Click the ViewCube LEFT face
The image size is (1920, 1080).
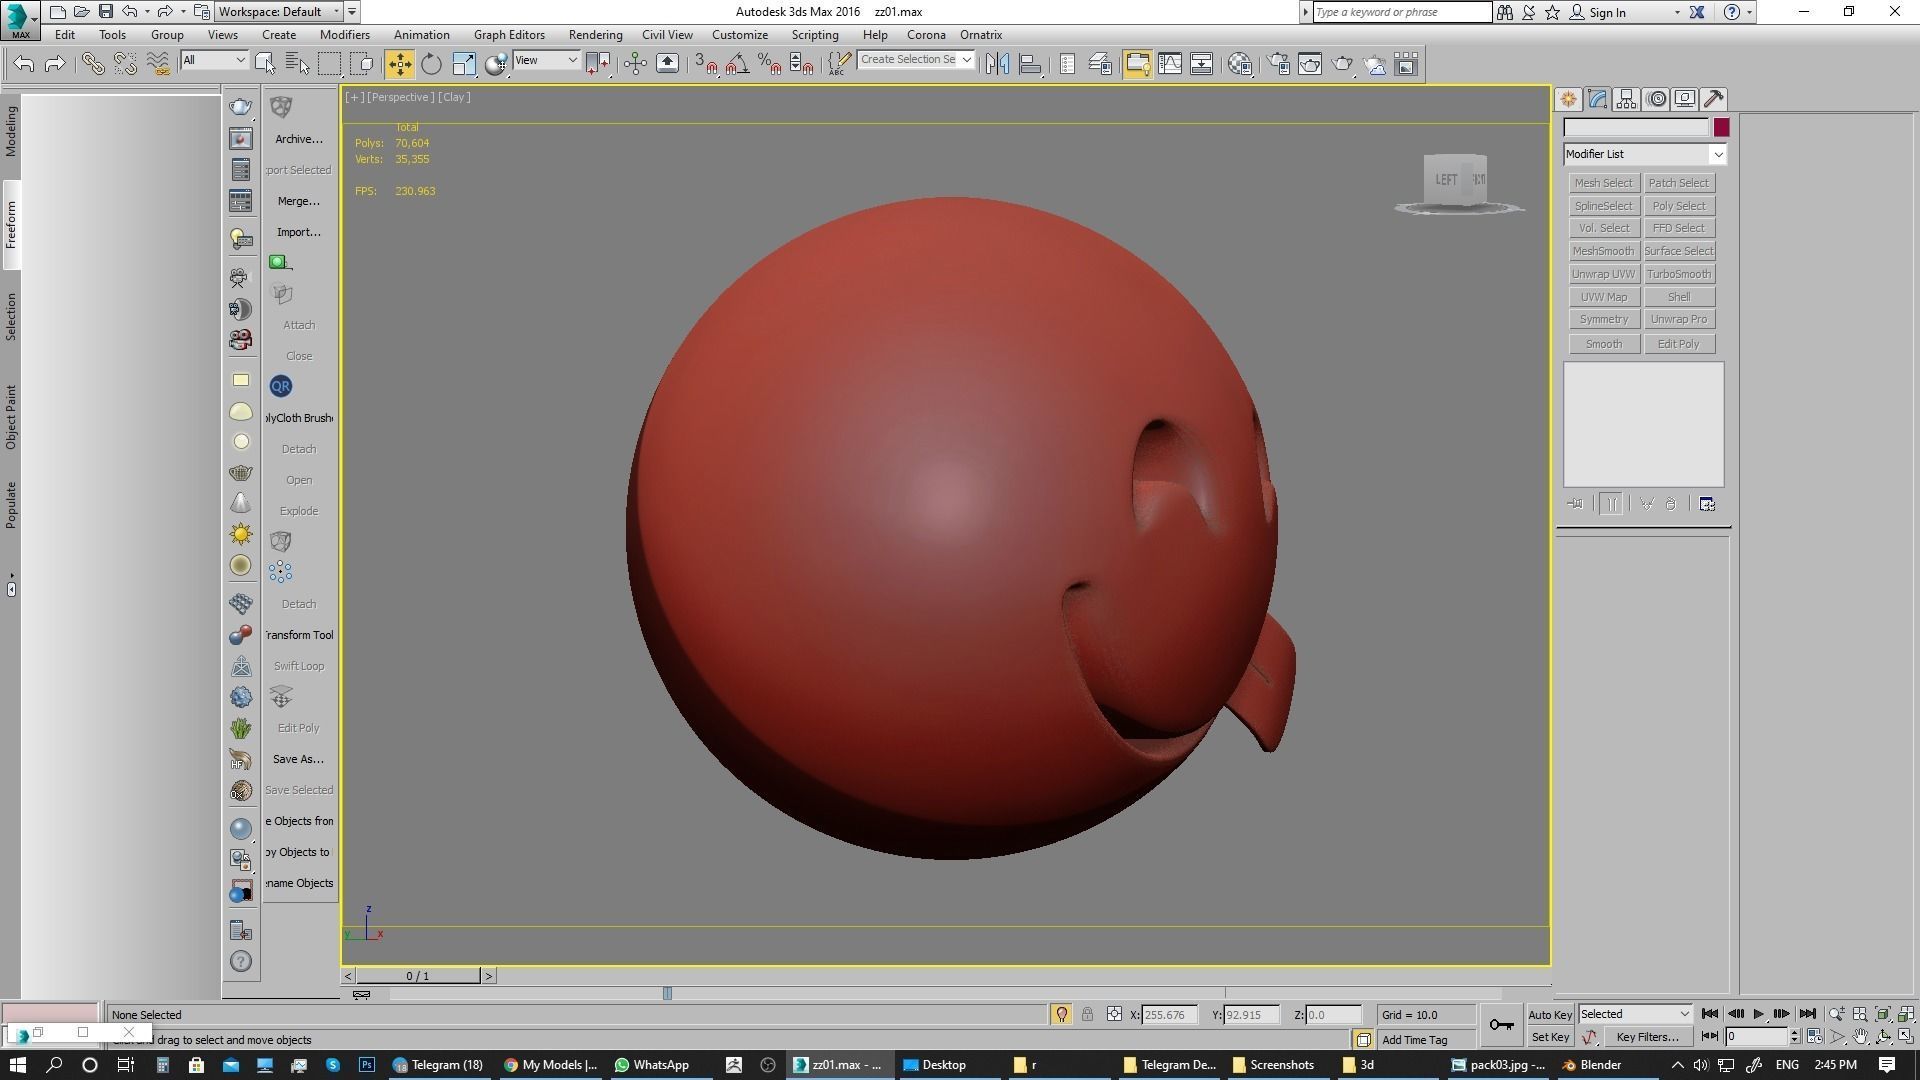[1445, 180]
